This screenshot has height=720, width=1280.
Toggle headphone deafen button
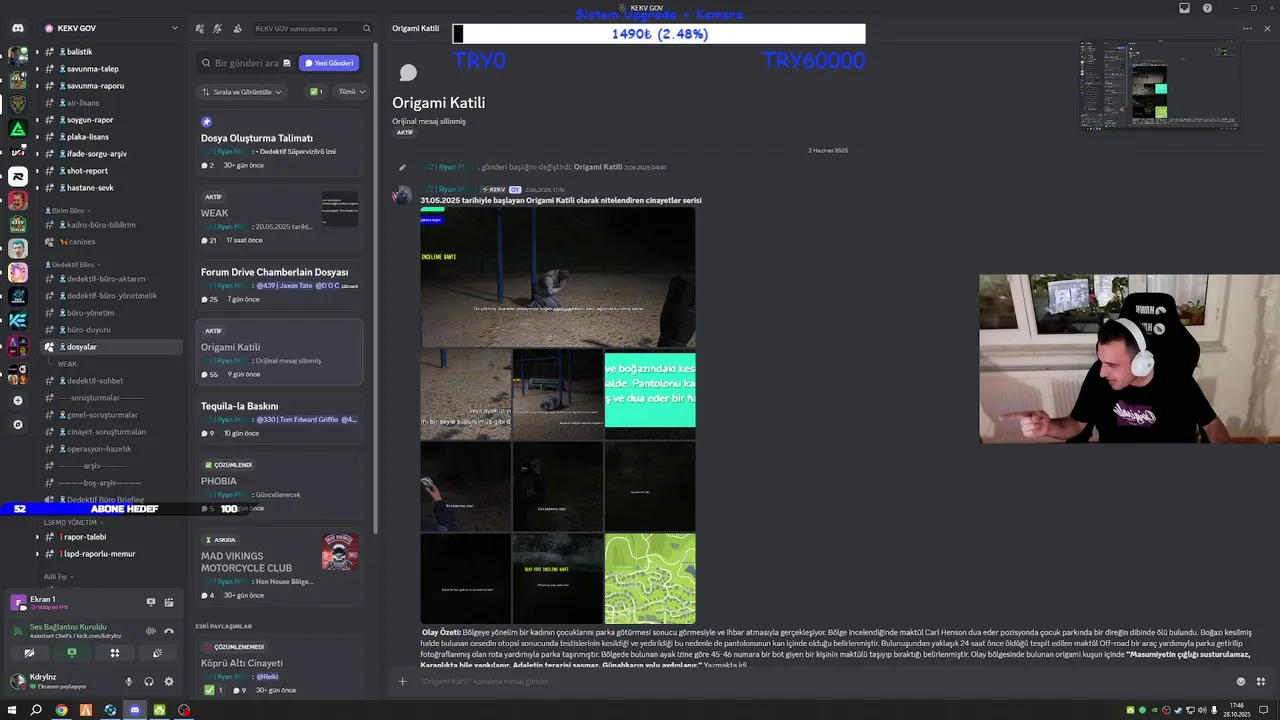(148, 681)
